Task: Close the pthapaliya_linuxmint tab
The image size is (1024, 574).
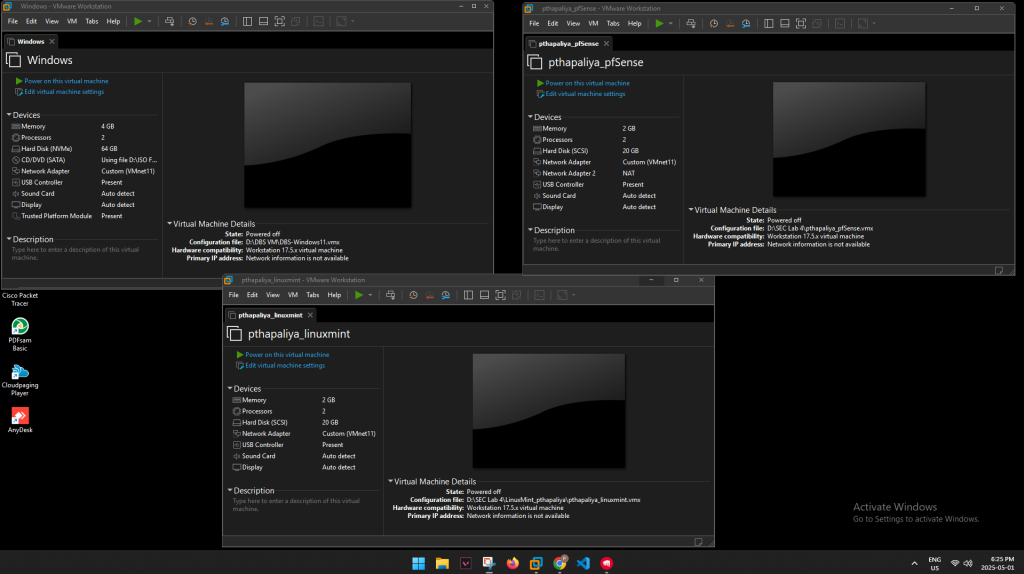Action: coord(310,315)
